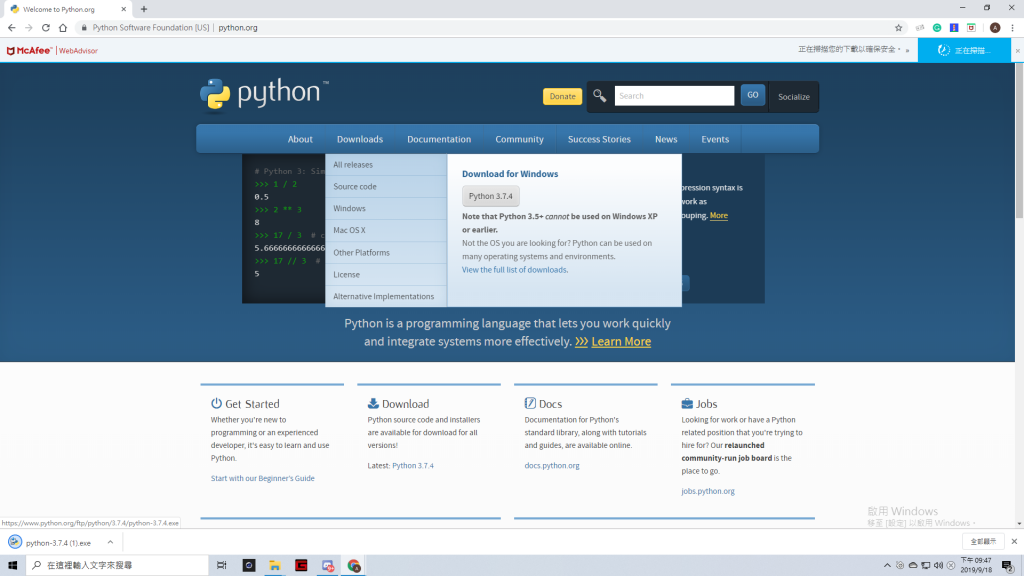The height and width of the screenshot is (576, 1024).
Task: Open the News menu
Action: click(666, 139)
